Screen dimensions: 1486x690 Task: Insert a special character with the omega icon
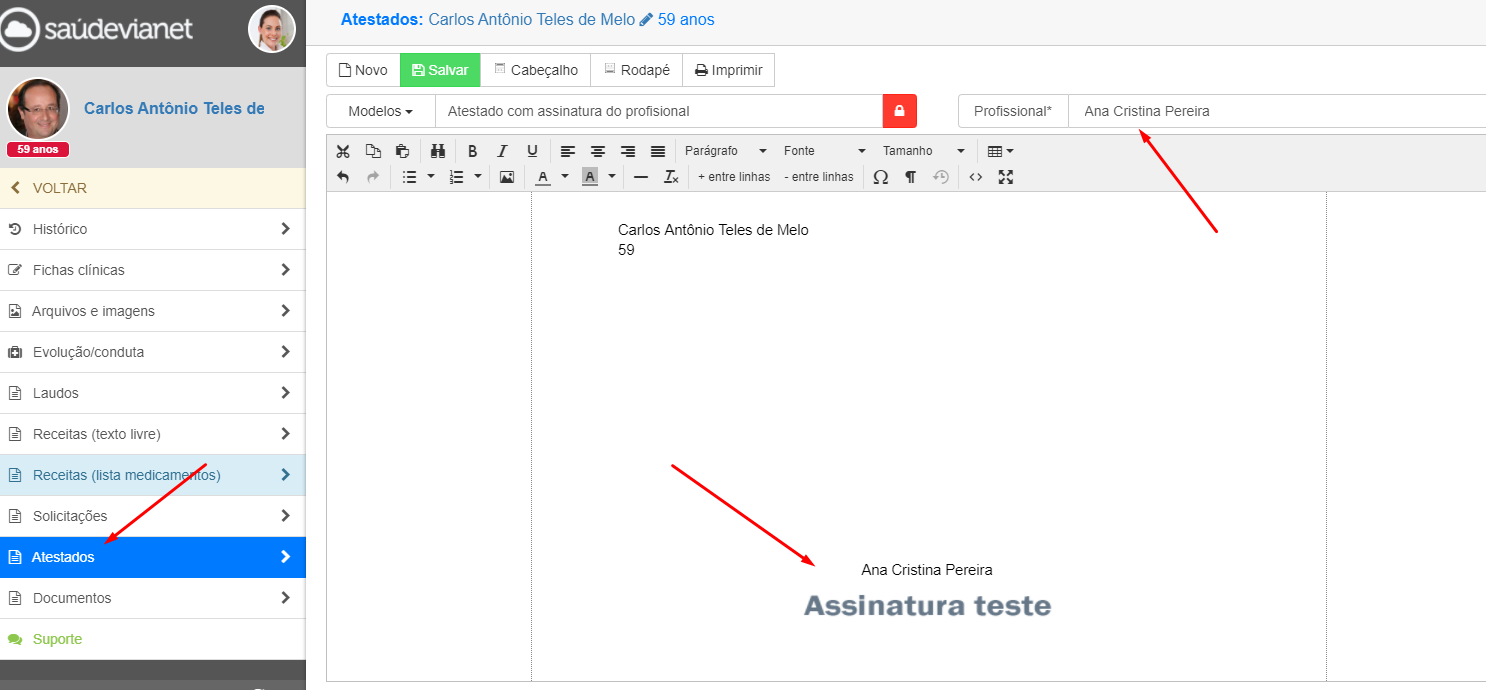pos(881,177)
